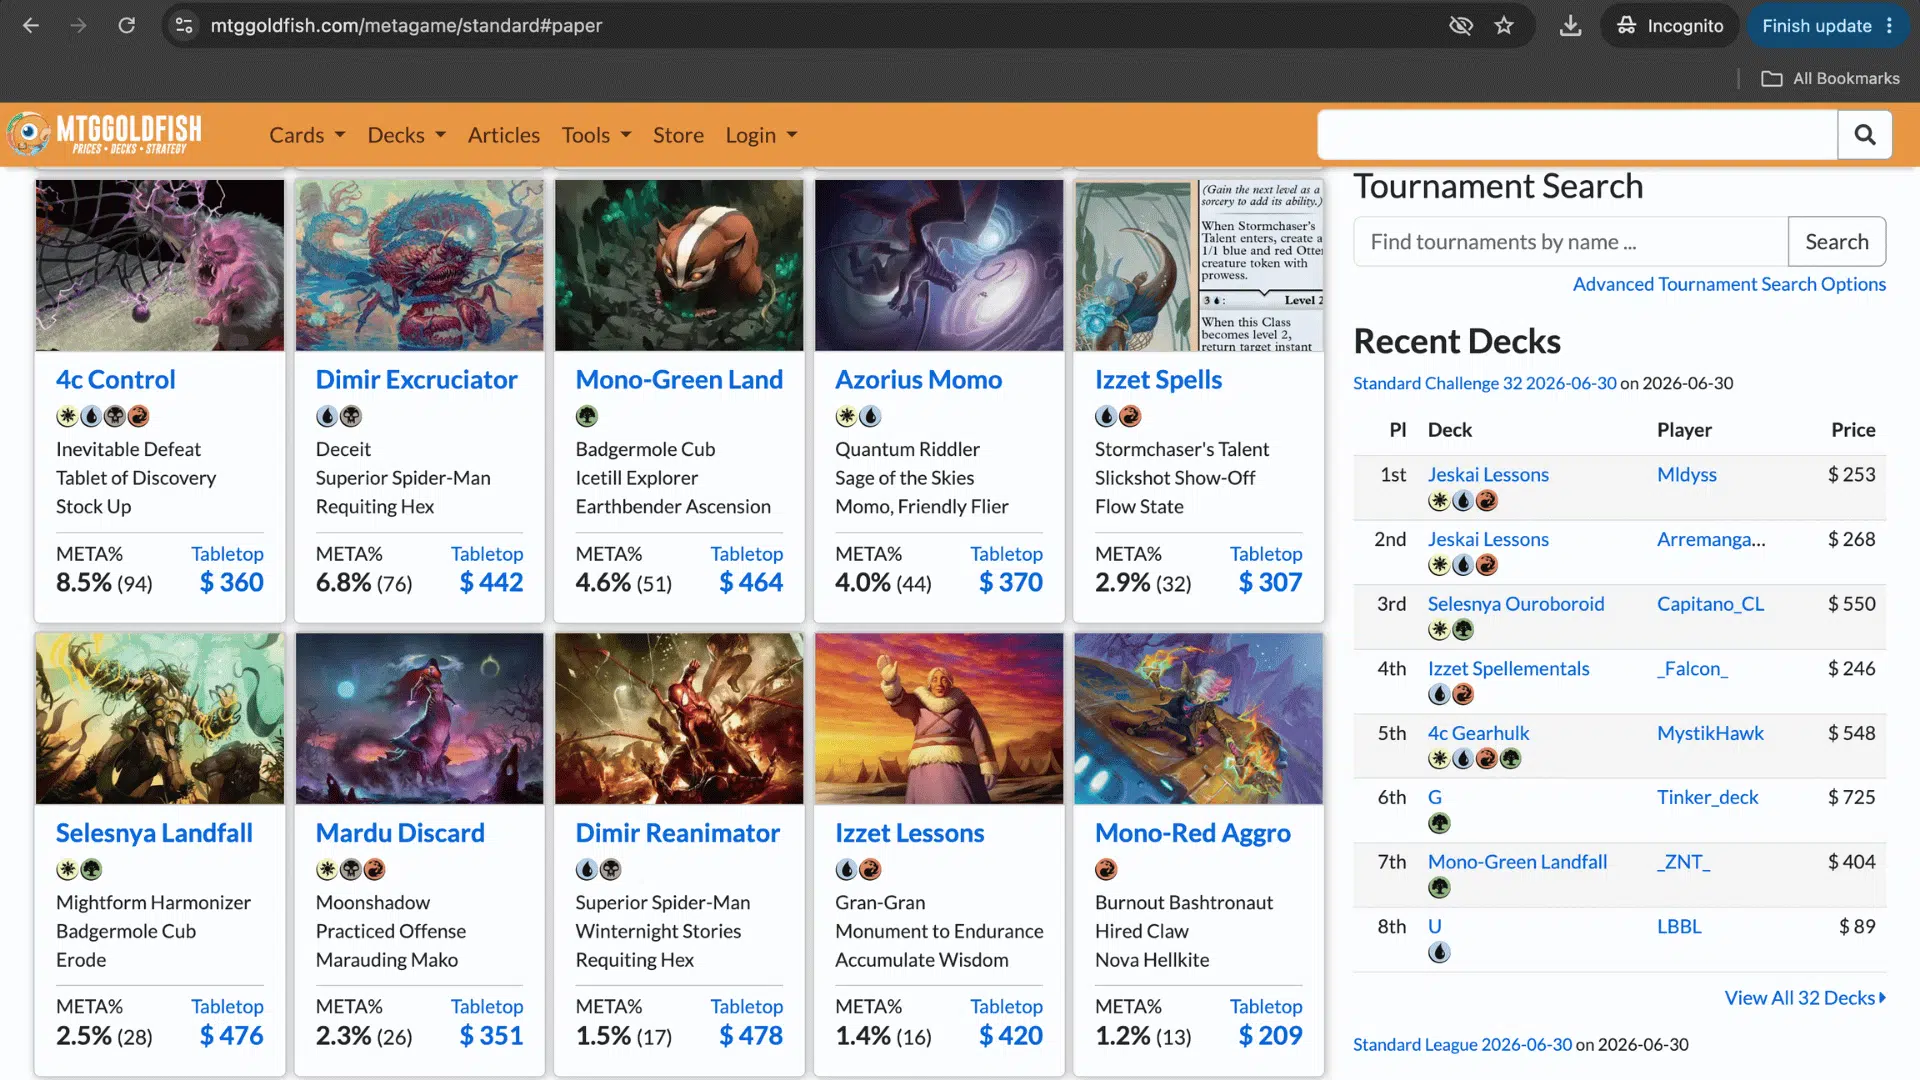Click the Search tournaments button
1920x1080 pixels.
(x=1837, y=241)
